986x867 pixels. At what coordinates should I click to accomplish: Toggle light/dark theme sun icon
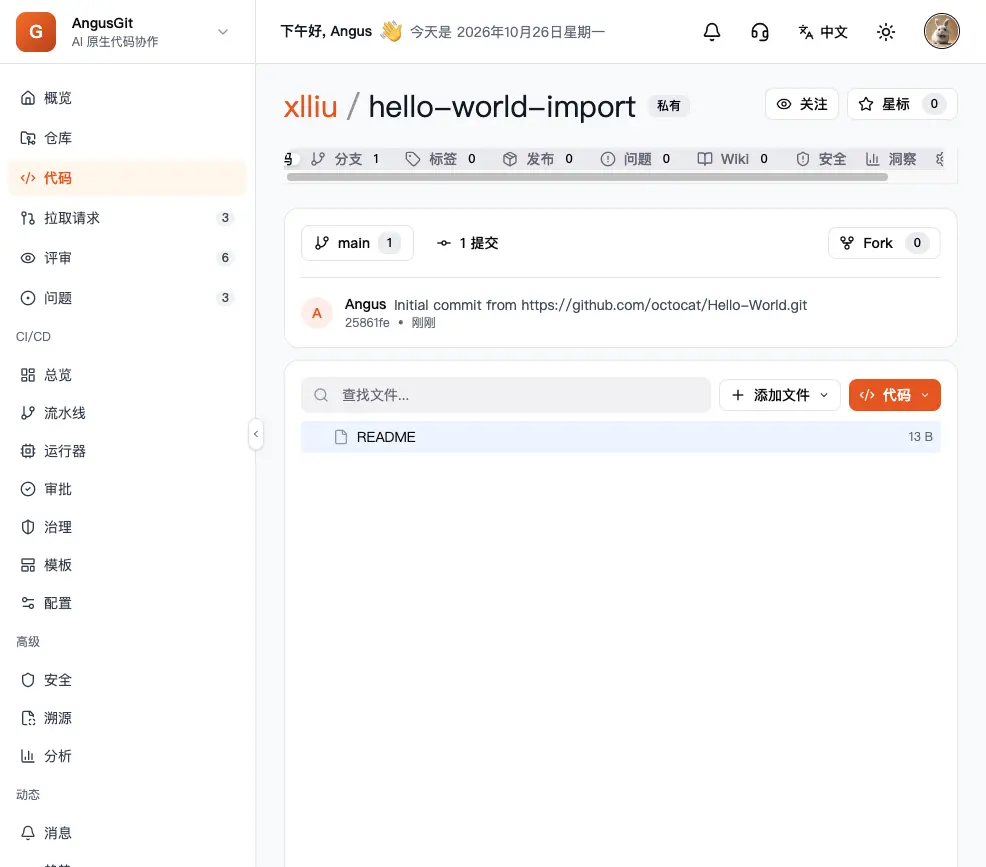tap(885, 31)
